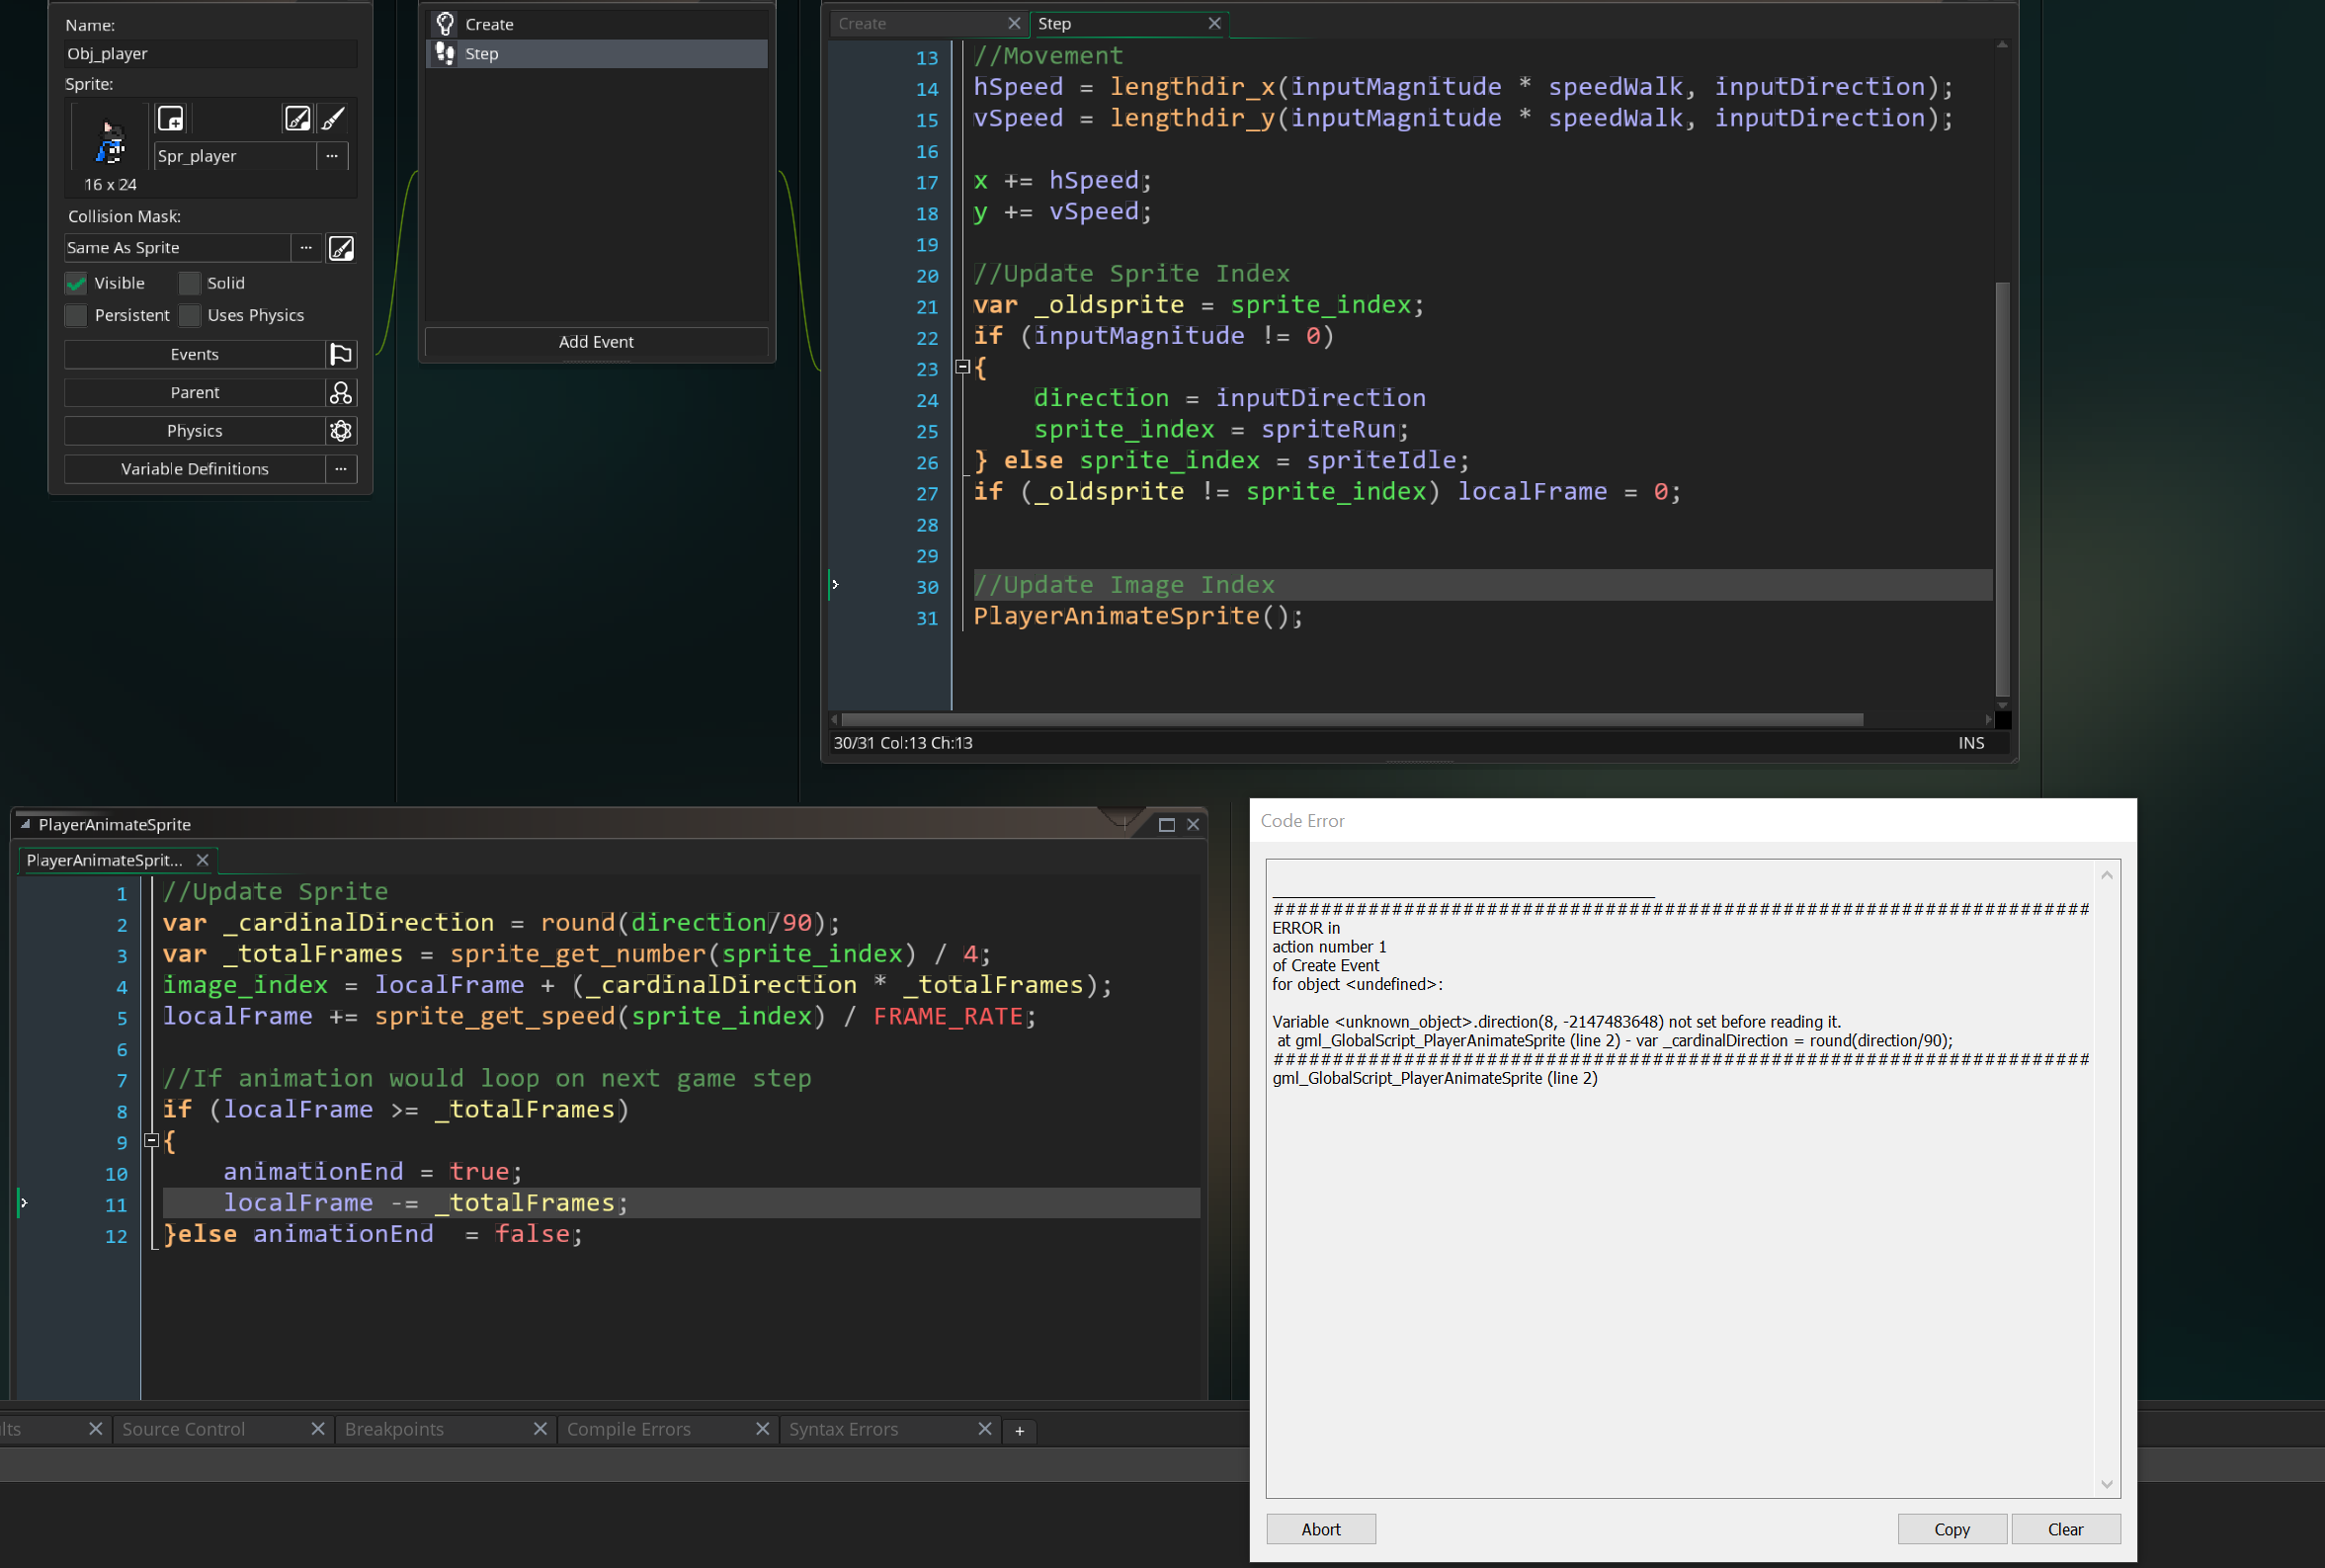2325x1568 pixels.
Task: Click the Add Event button
Action: click(x=596, y=342)
